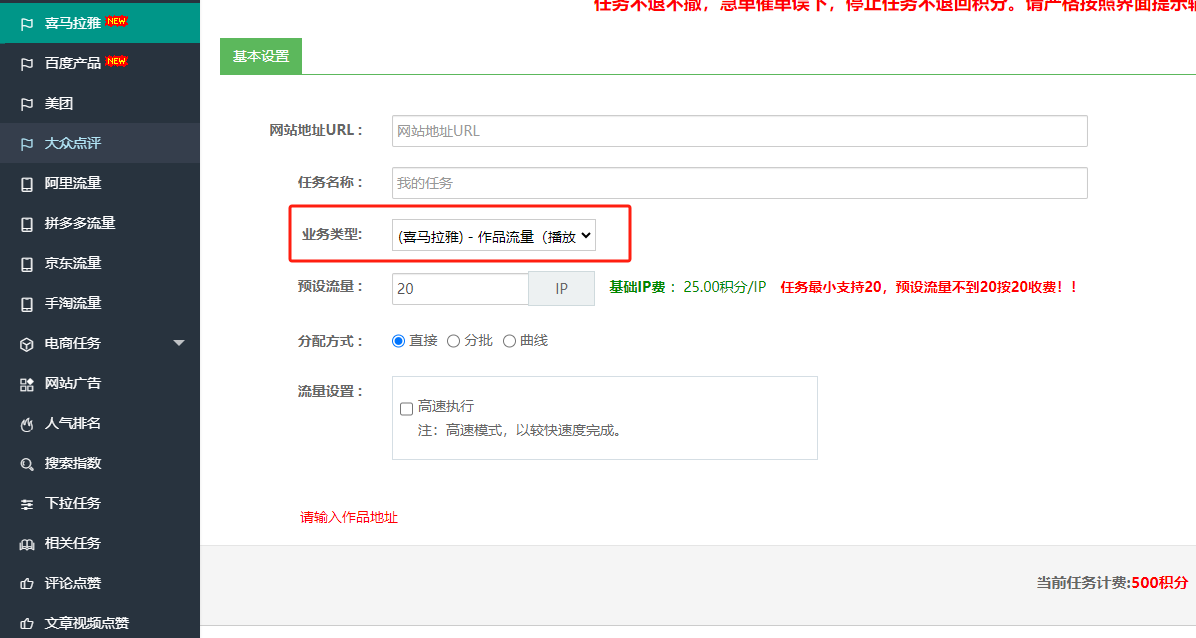The width and height of the screenshot is (1196, 638).
Task: Open 搜索指数 in the sidebar
Action: 100,463
